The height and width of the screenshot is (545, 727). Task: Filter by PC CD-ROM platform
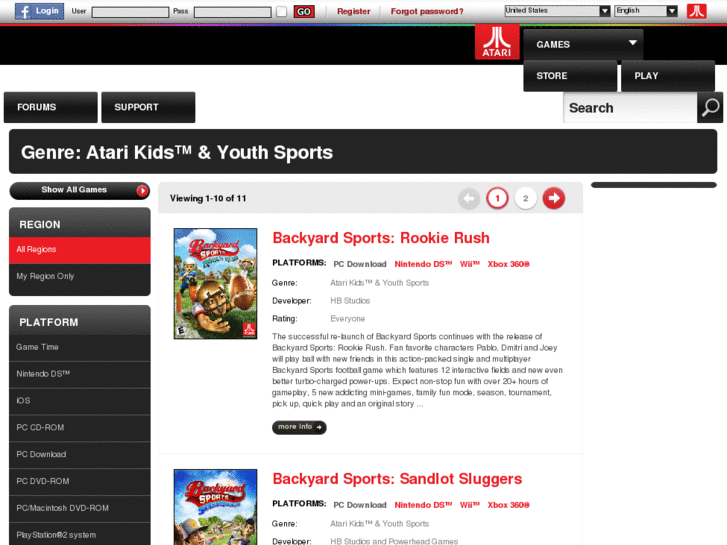80,428
